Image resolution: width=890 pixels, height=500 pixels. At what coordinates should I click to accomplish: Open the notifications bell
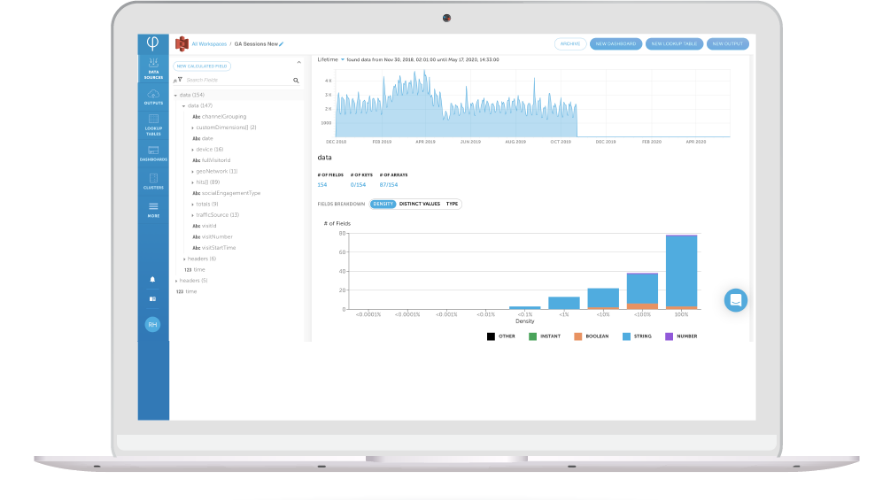[153, 279]
